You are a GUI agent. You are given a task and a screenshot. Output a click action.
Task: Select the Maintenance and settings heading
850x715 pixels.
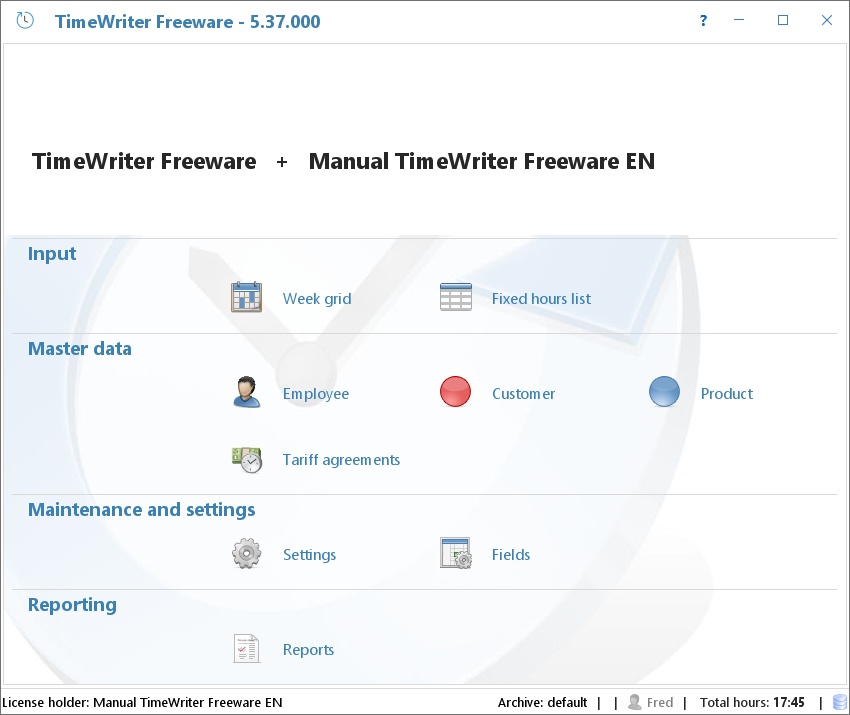point(141,509)
